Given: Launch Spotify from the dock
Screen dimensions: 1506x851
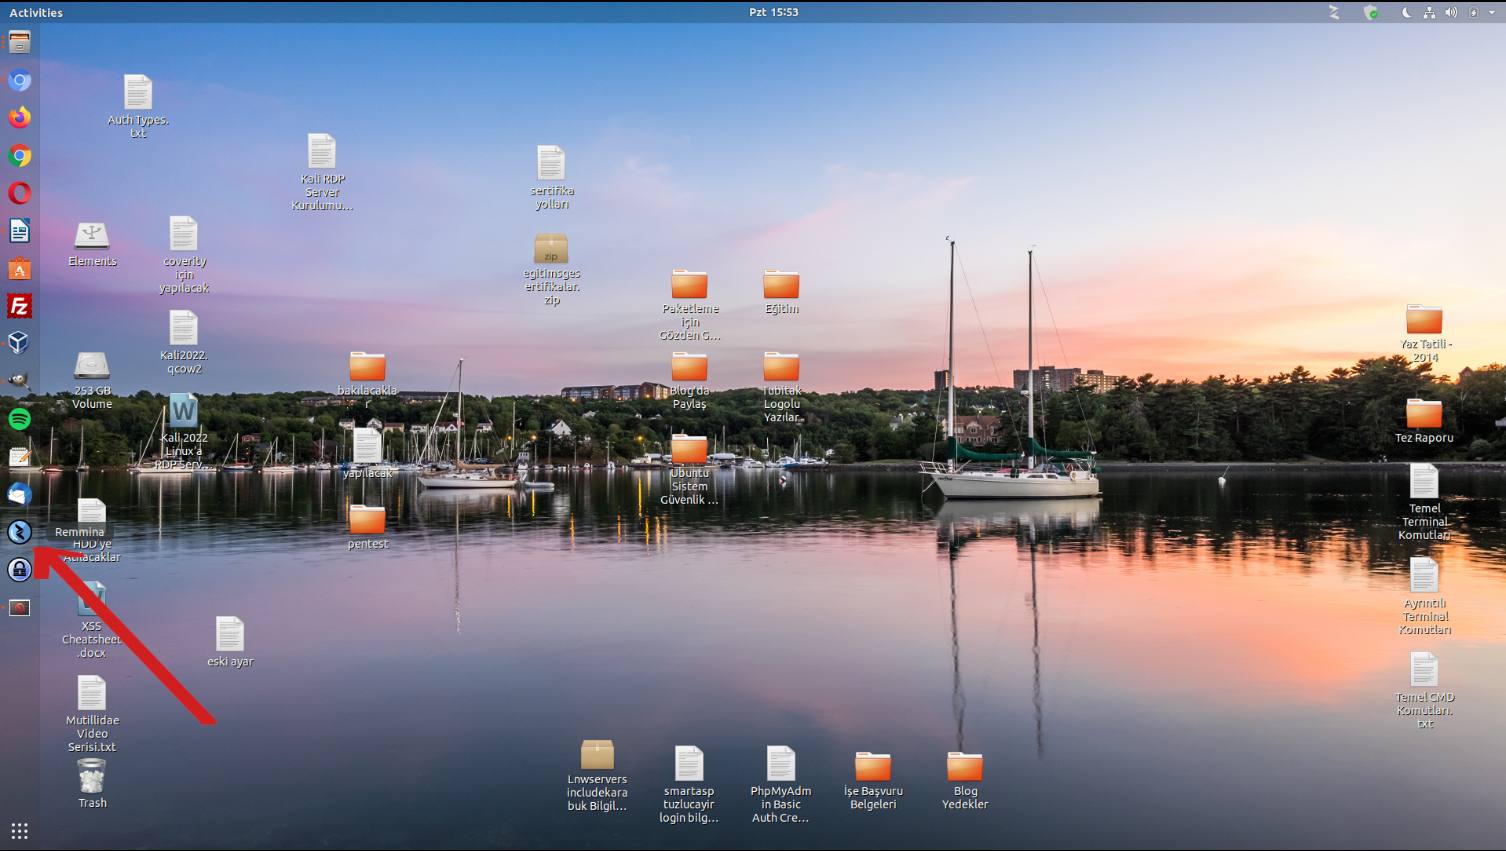Looking at the screenshot, I should (19, 419).
